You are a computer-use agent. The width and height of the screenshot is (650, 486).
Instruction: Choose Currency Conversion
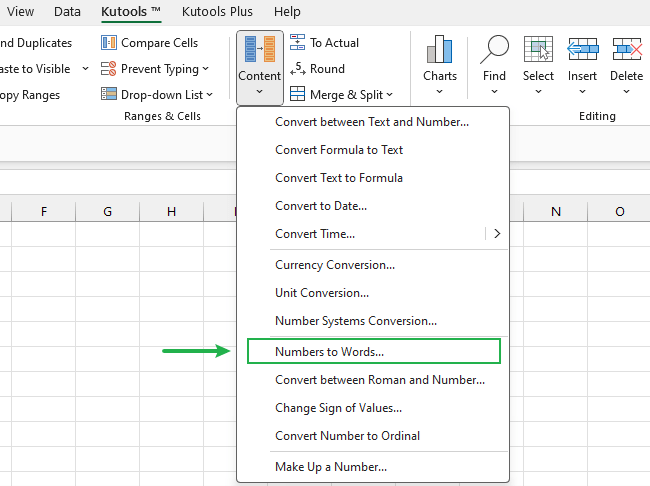tap(372, 265)
